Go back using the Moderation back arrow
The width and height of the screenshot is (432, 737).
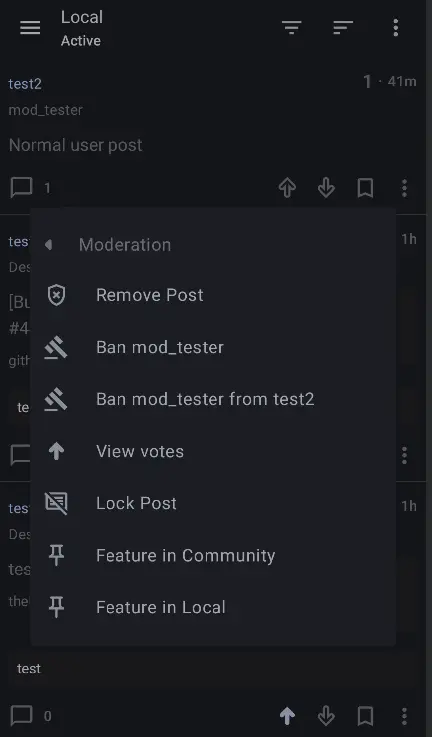tap(48, 244)
